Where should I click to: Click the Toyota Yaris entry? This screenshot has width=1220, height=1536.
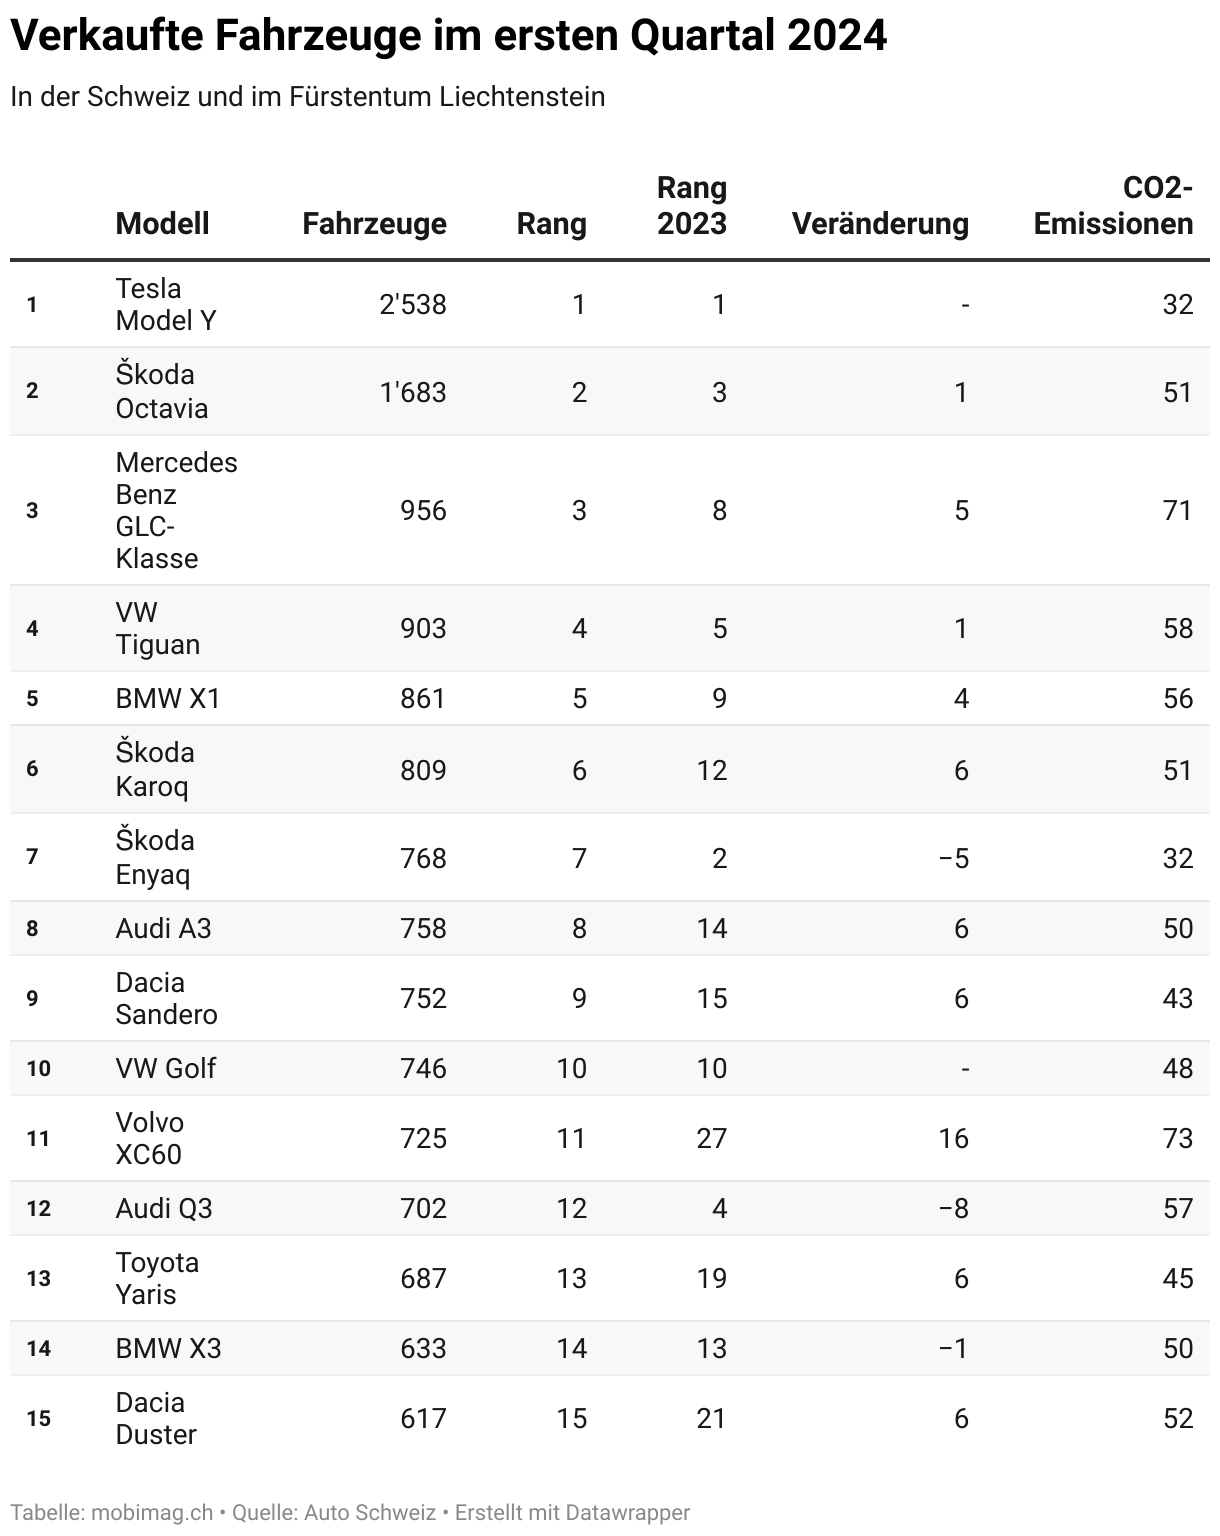point(157,1278)
